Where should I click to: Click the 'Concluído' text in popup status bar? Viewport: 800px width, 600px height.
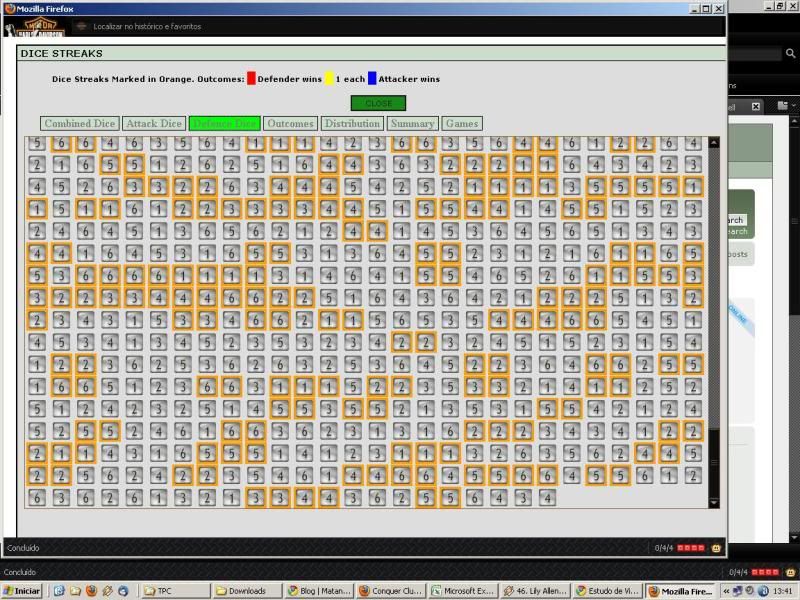(23, 548)
